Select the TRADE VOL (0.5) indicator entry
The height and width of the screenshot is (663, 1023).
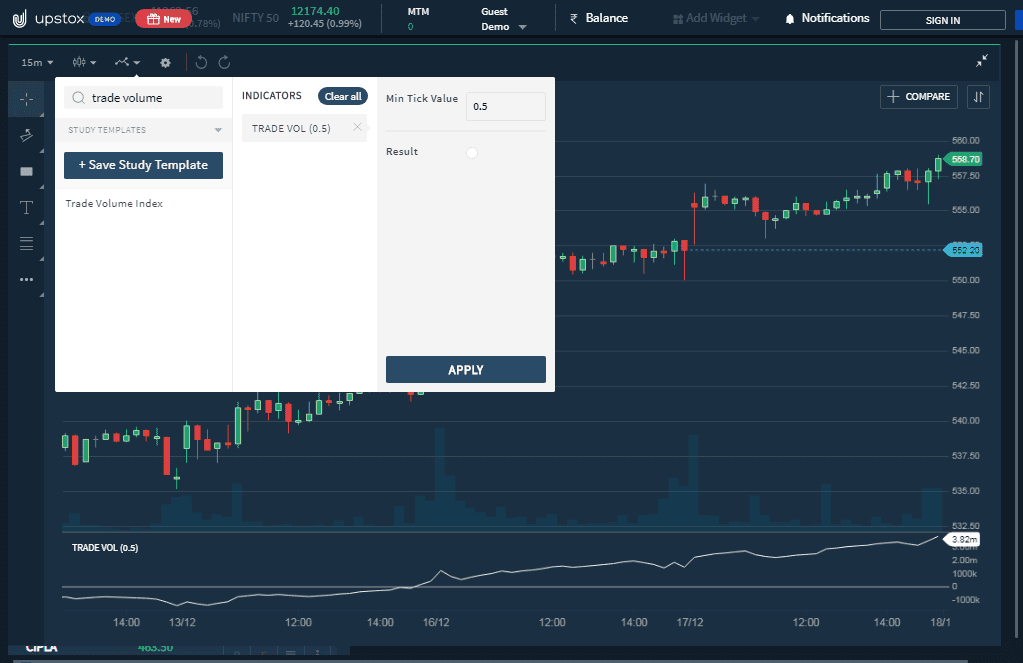(304, 129)
